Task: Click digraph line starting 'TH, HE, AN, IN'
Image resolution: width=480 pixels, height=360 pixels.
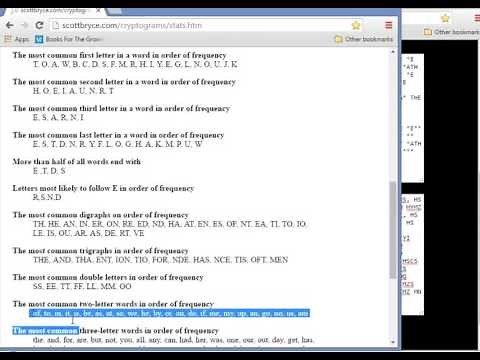Action: tap(169, 224)
